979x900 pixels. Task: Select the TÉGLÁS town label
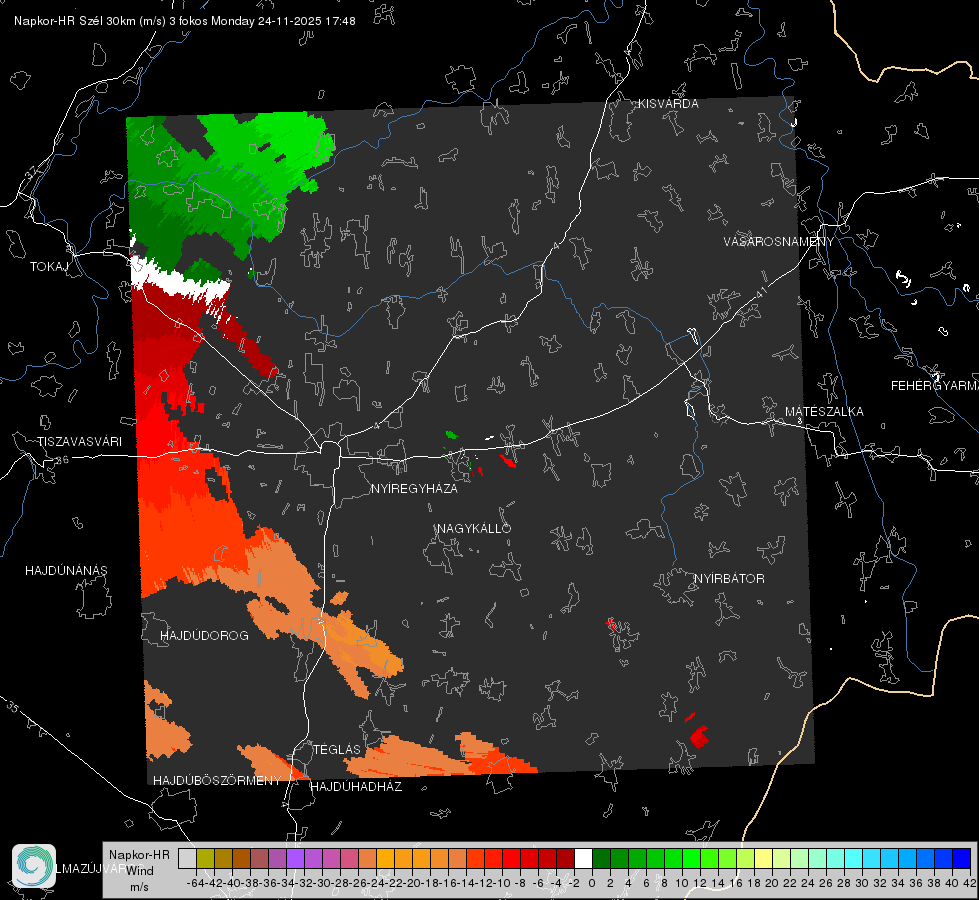[x=337, y=749]
